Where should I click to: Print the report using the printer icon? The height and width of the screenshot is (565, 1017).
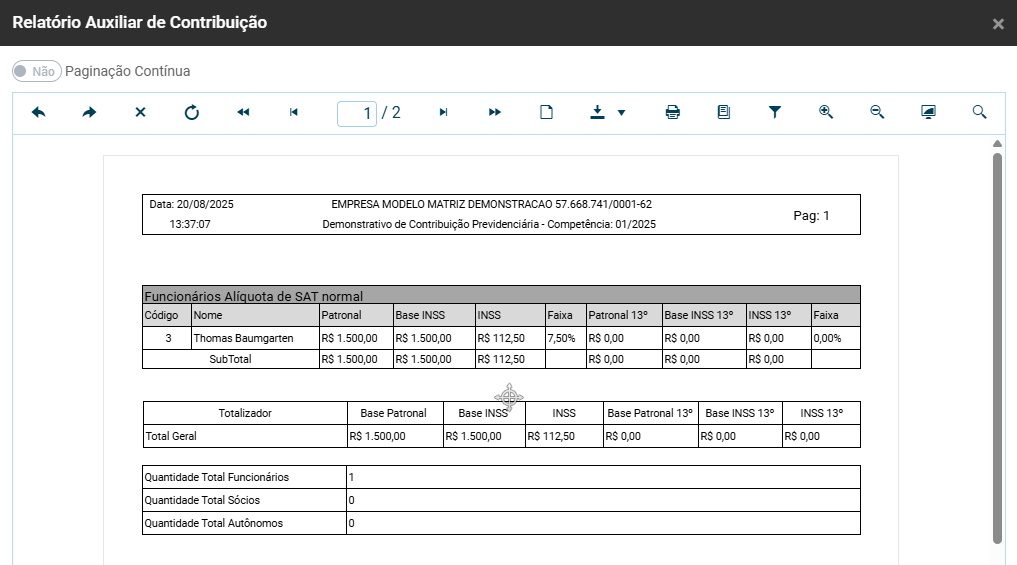click(x=673, y=113)
